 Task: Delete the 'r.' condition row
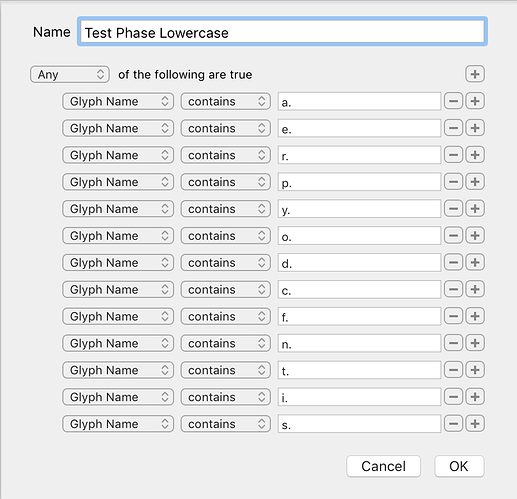pyautogui.click(x=453, y=155)
